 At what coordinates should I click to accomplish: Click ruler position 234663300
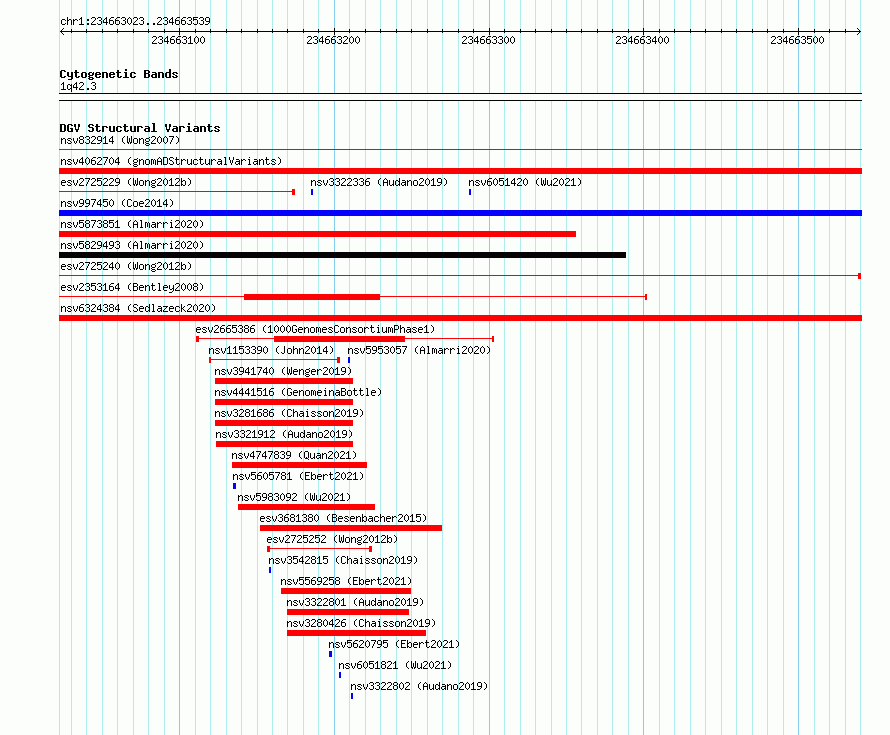click(488, 40)
